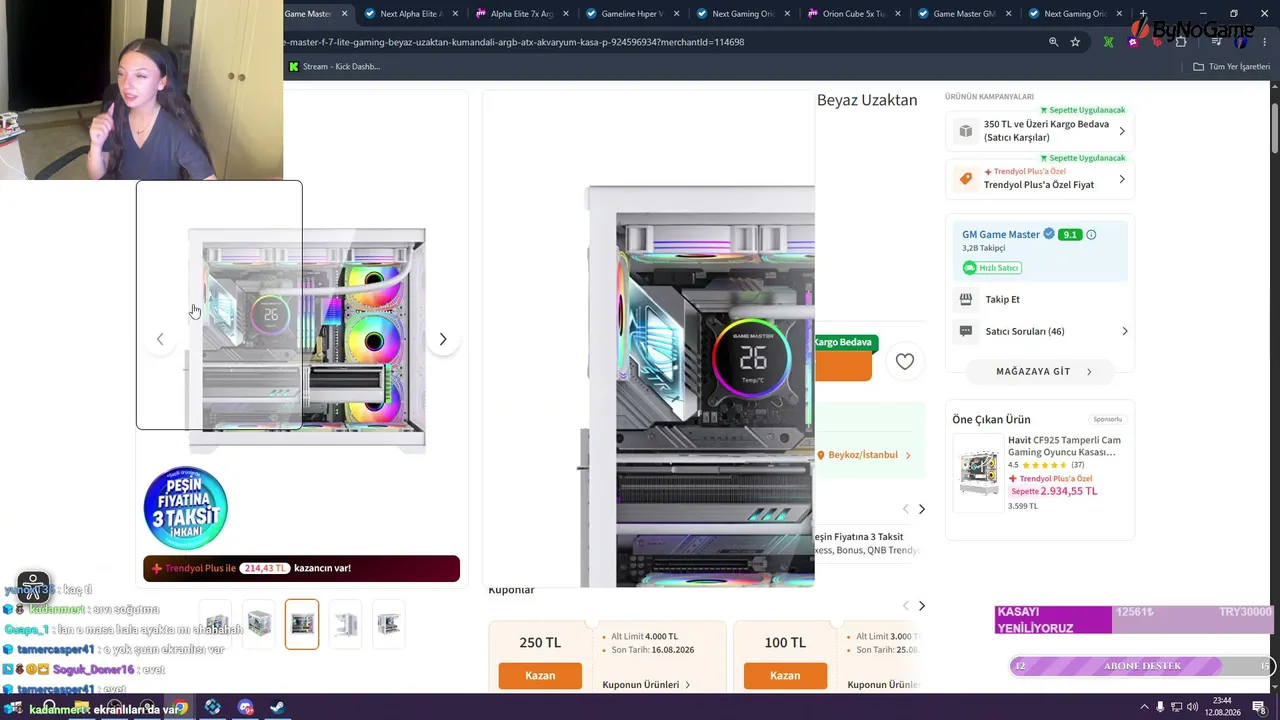Close the Orion Cube 5x tab
Screen dimensions: 1280x720
pos(898,14)
